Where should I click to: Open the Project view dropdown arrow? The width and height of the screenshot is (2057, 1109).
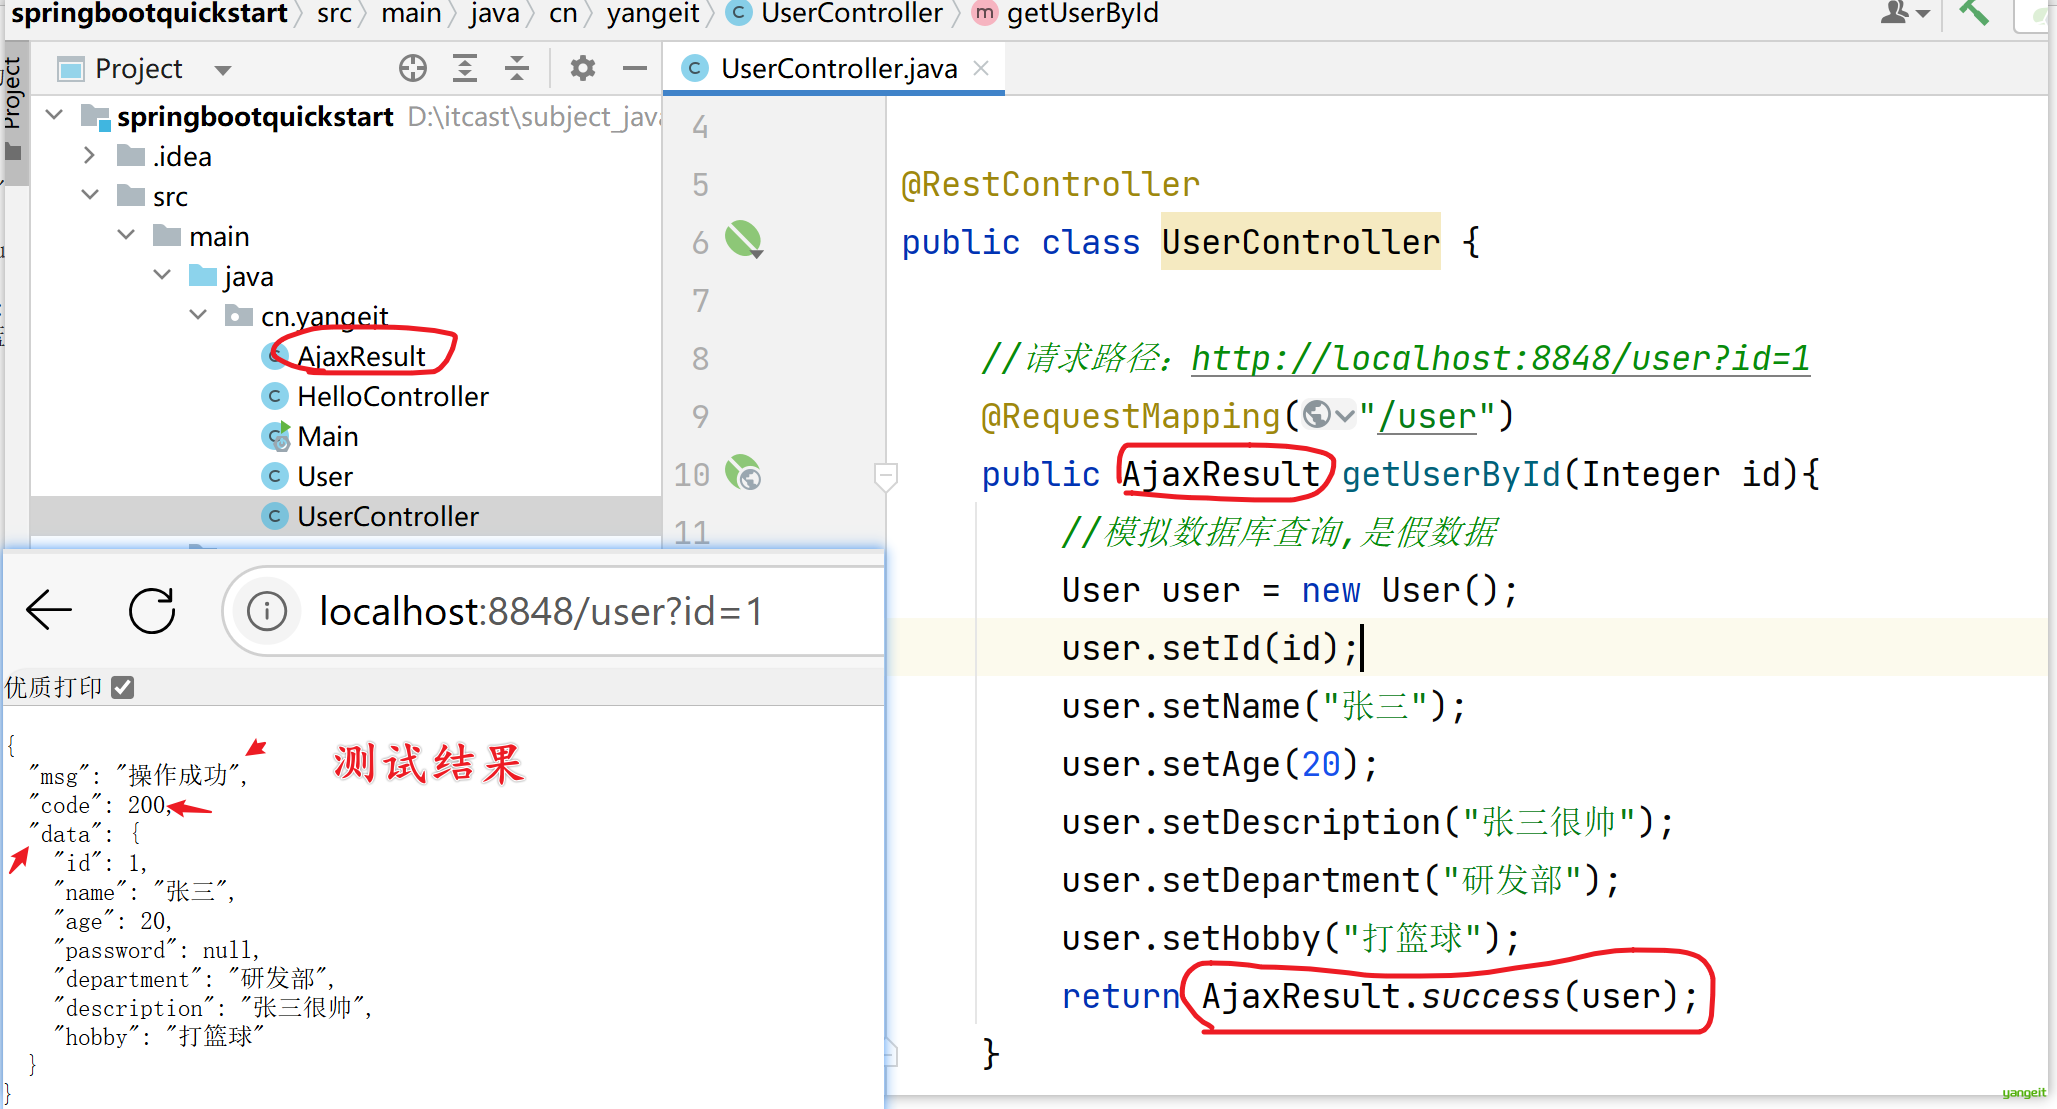point(222,70)
